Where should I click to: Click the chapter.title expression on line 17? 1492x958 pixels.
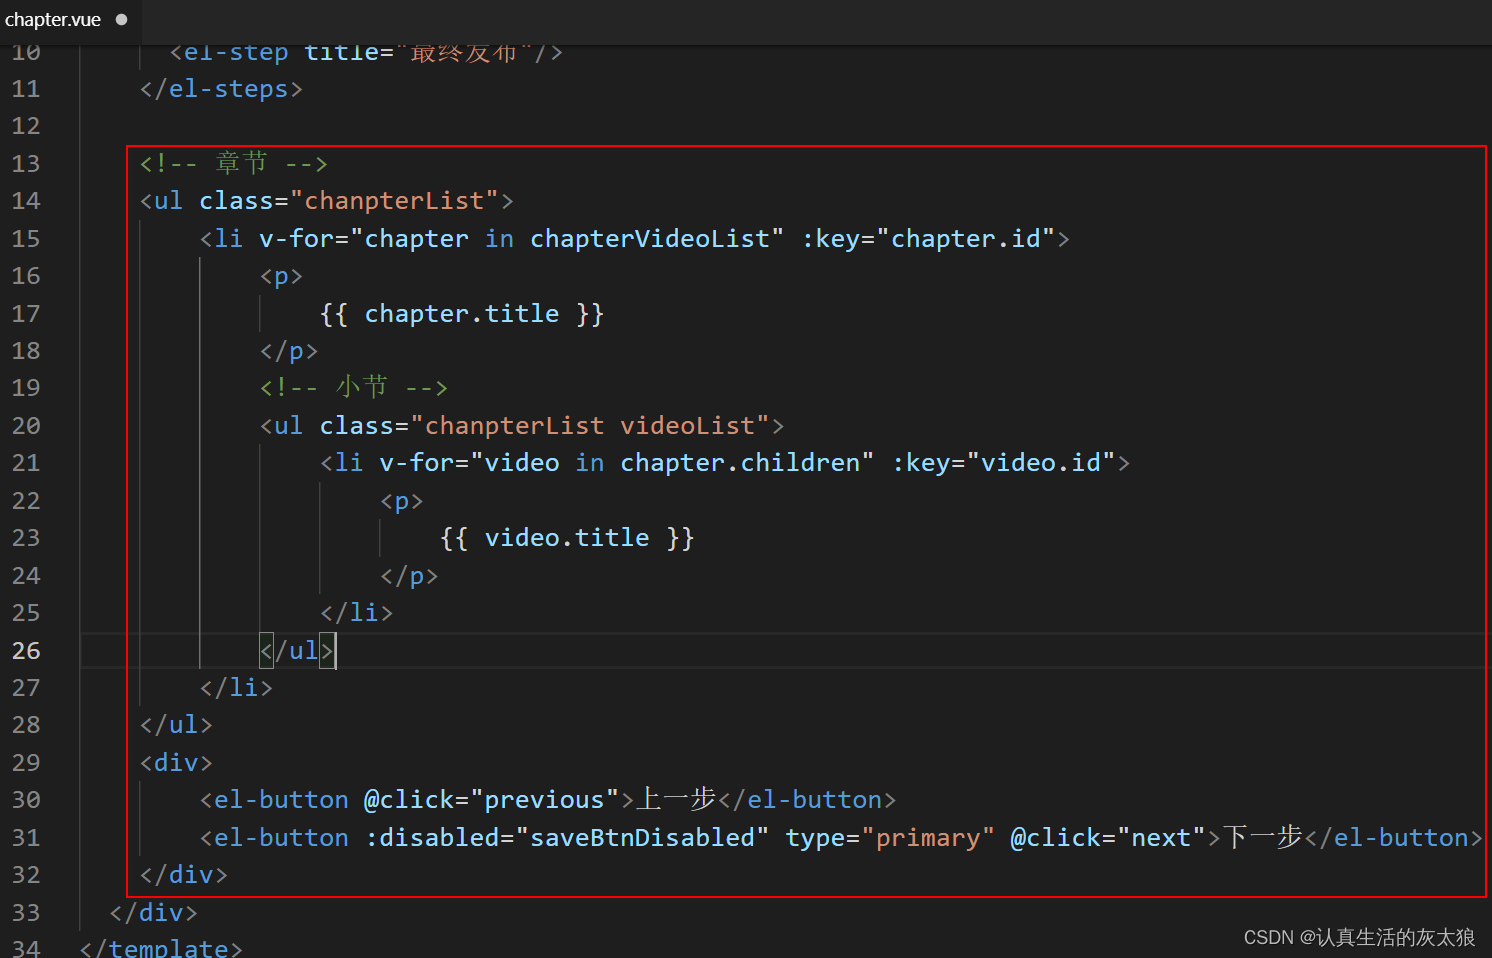(462, 314)
